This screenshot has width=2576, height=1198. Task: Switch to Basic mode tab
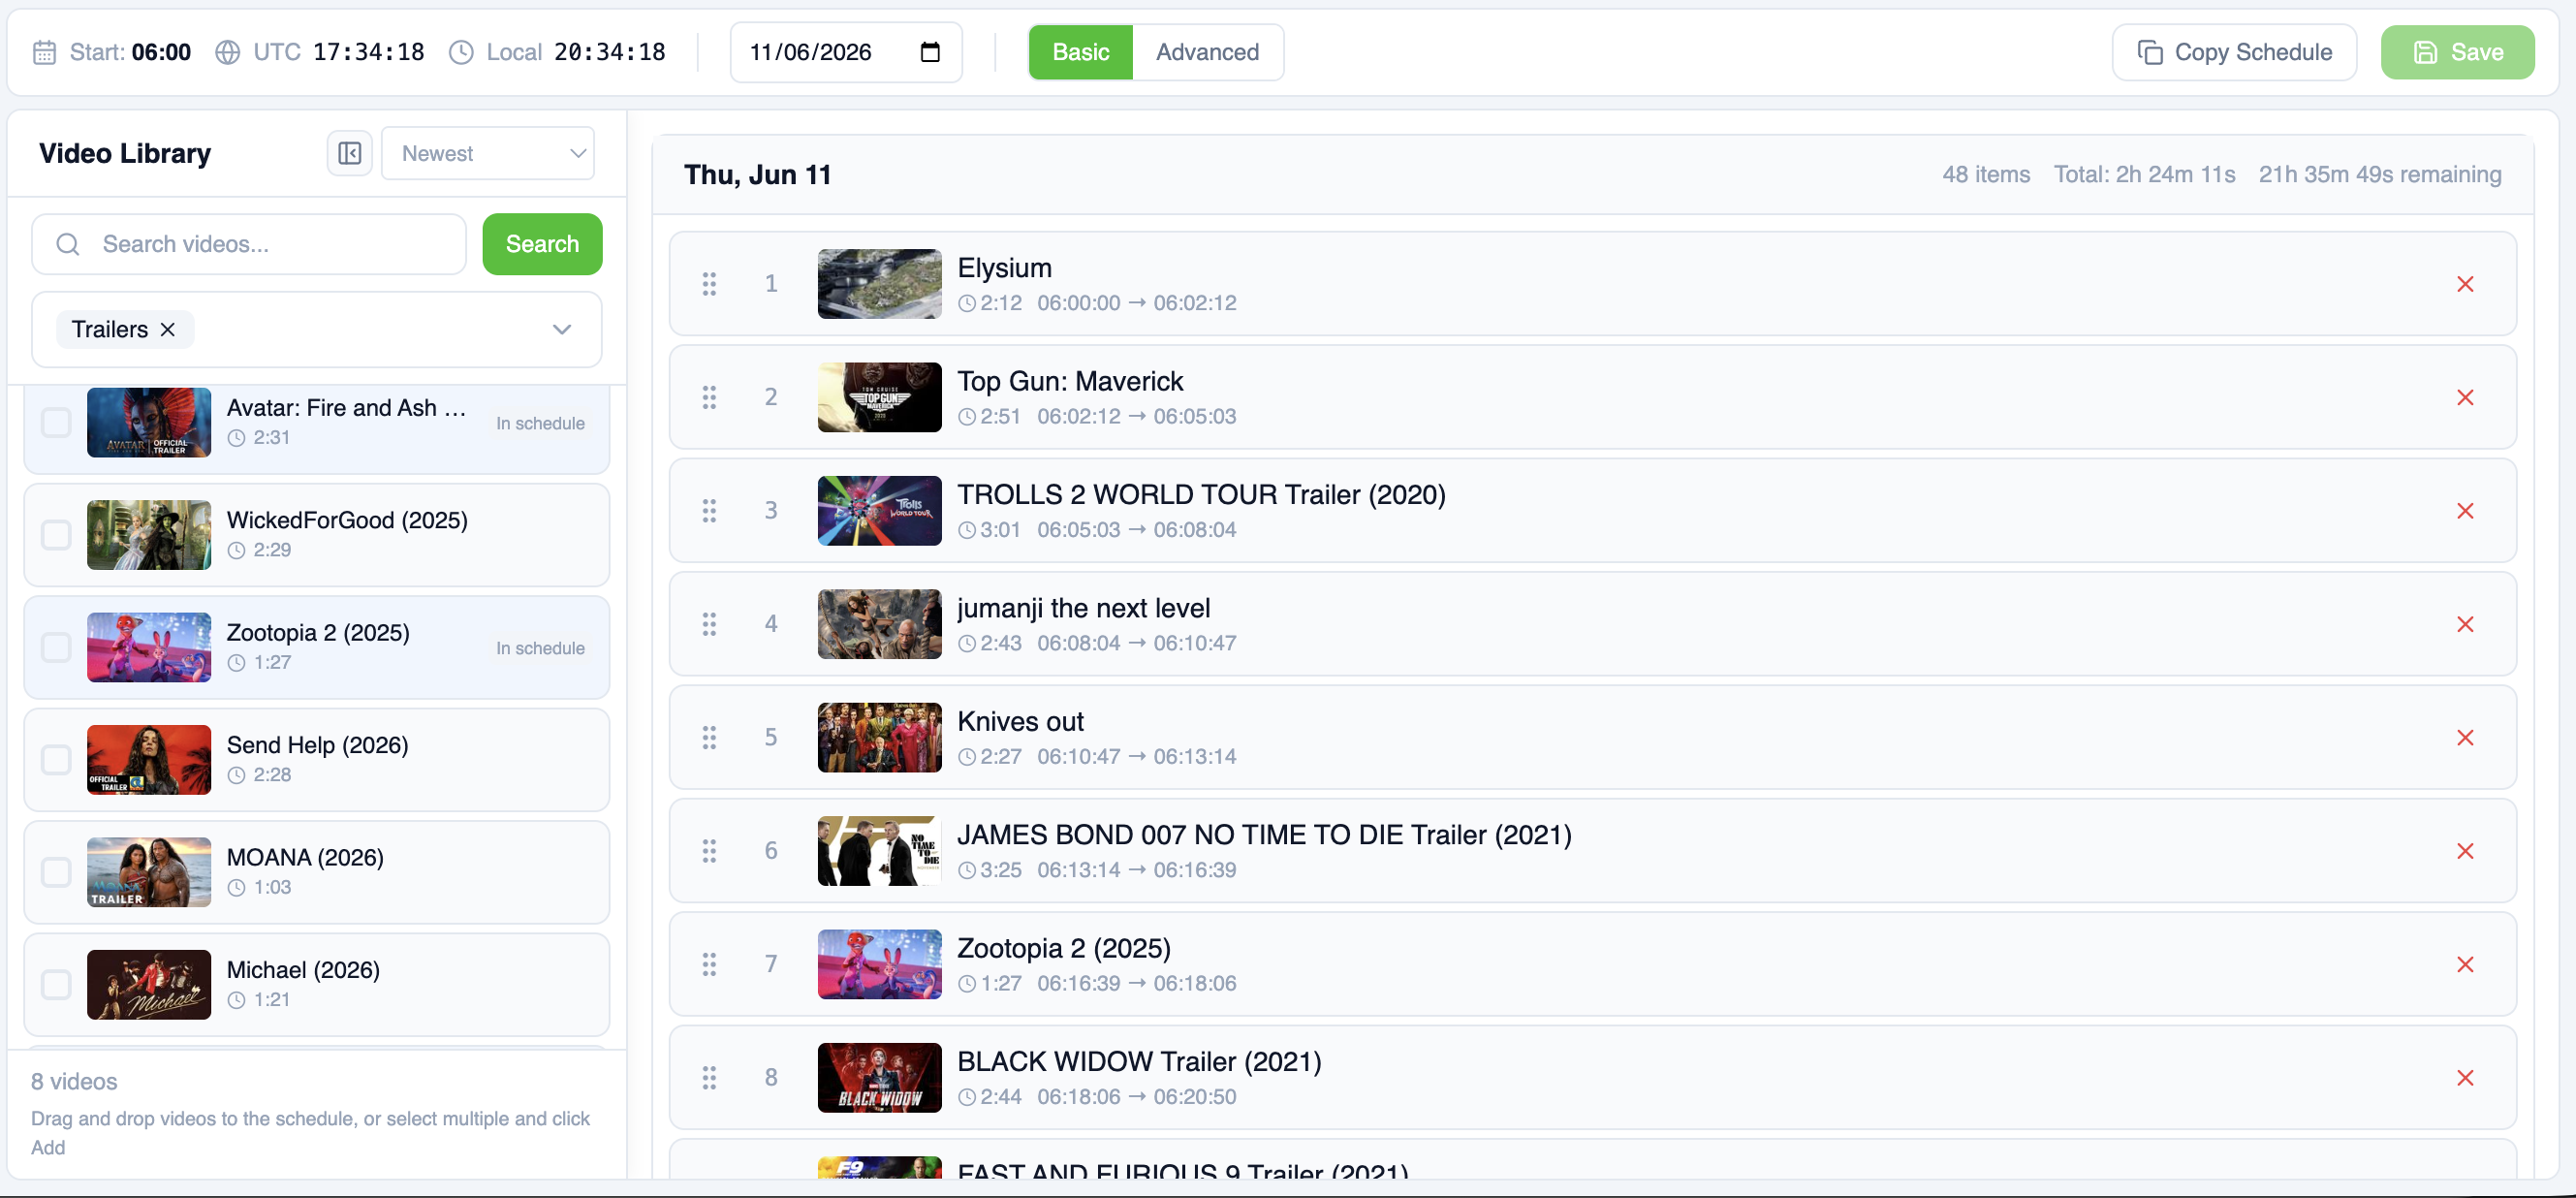1080,52
